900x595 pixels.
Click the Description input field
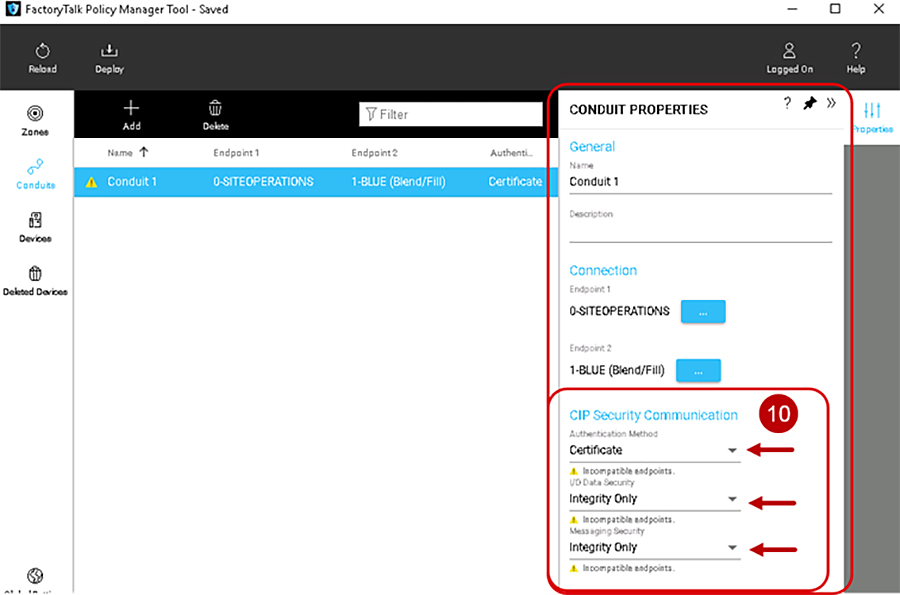point(700,231)
